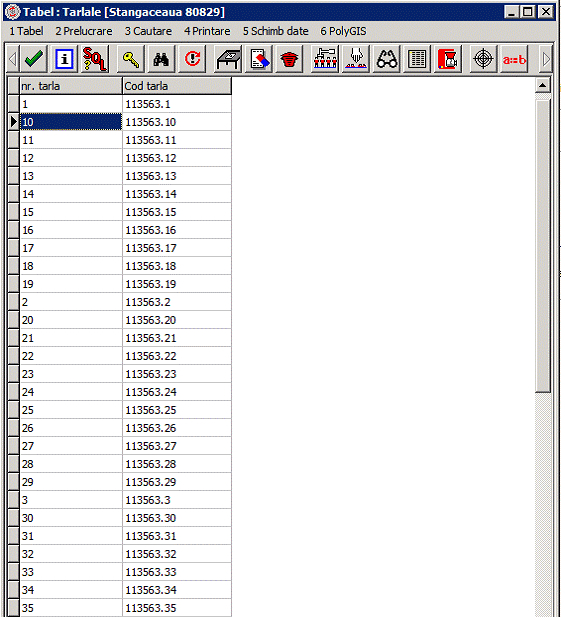Open the SQL query tool
The height and width of the screenshot is (617, 565).
click(x=94, y=59)
